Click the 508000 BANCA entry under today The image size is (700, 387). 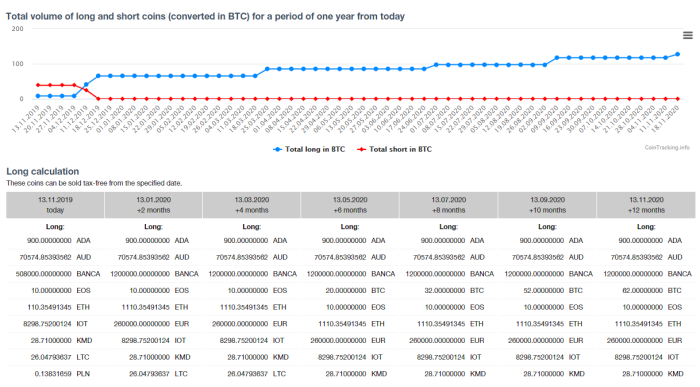(58, 274)
